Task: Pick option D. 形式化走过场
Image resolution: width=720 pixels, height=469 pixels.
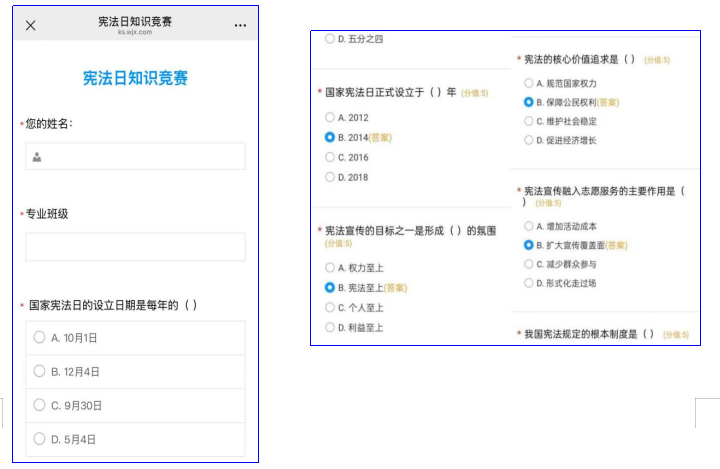Action: (528, 283)
